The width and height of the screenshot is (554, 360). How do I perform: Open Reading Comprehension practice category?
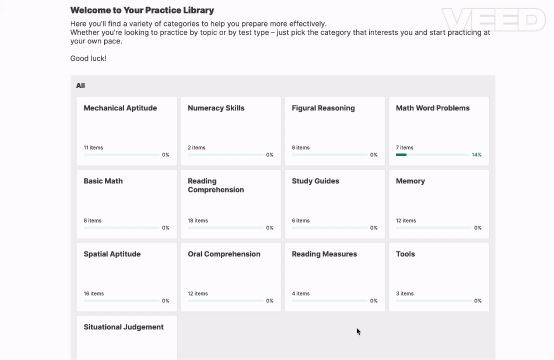[231, 204]
